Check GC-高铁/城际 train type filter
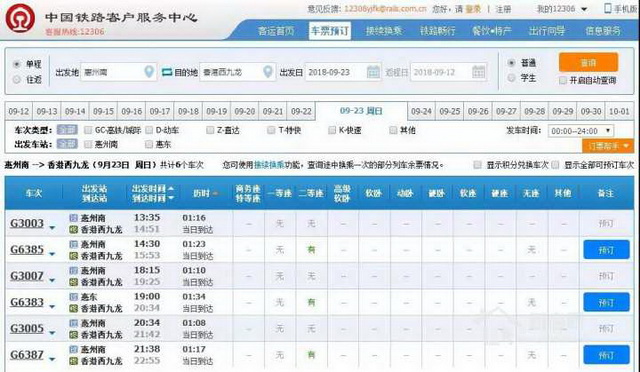The height and width of the screenshot is (372, 640). click(88, 130)
